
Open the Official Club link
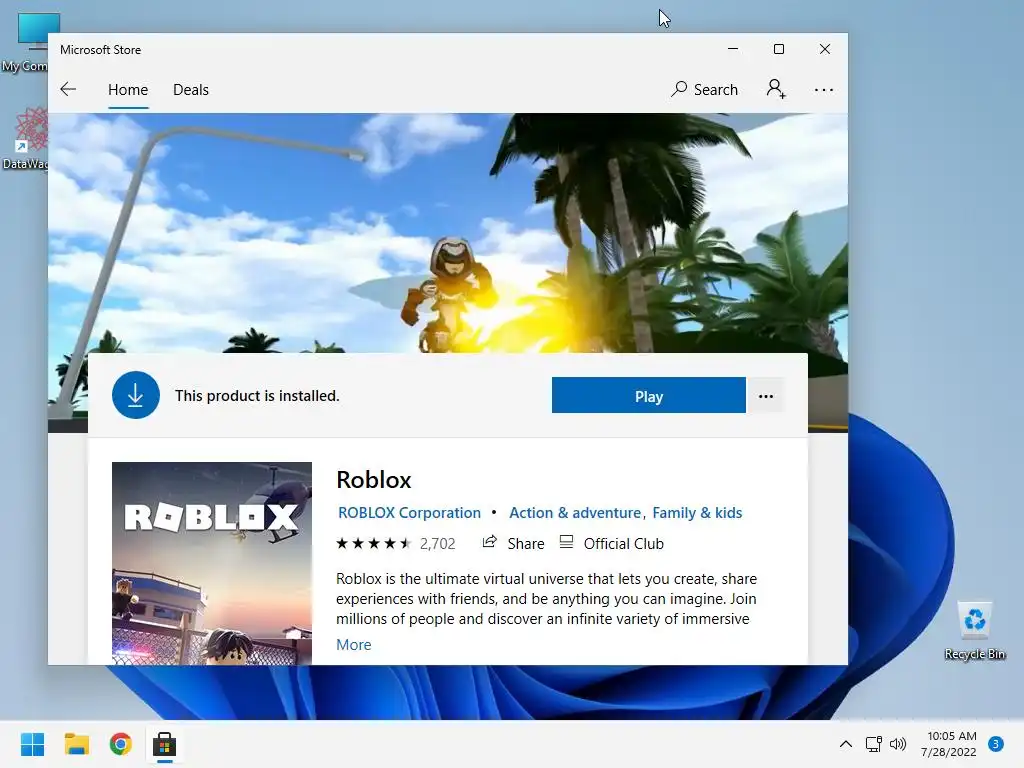pos(612,543)
